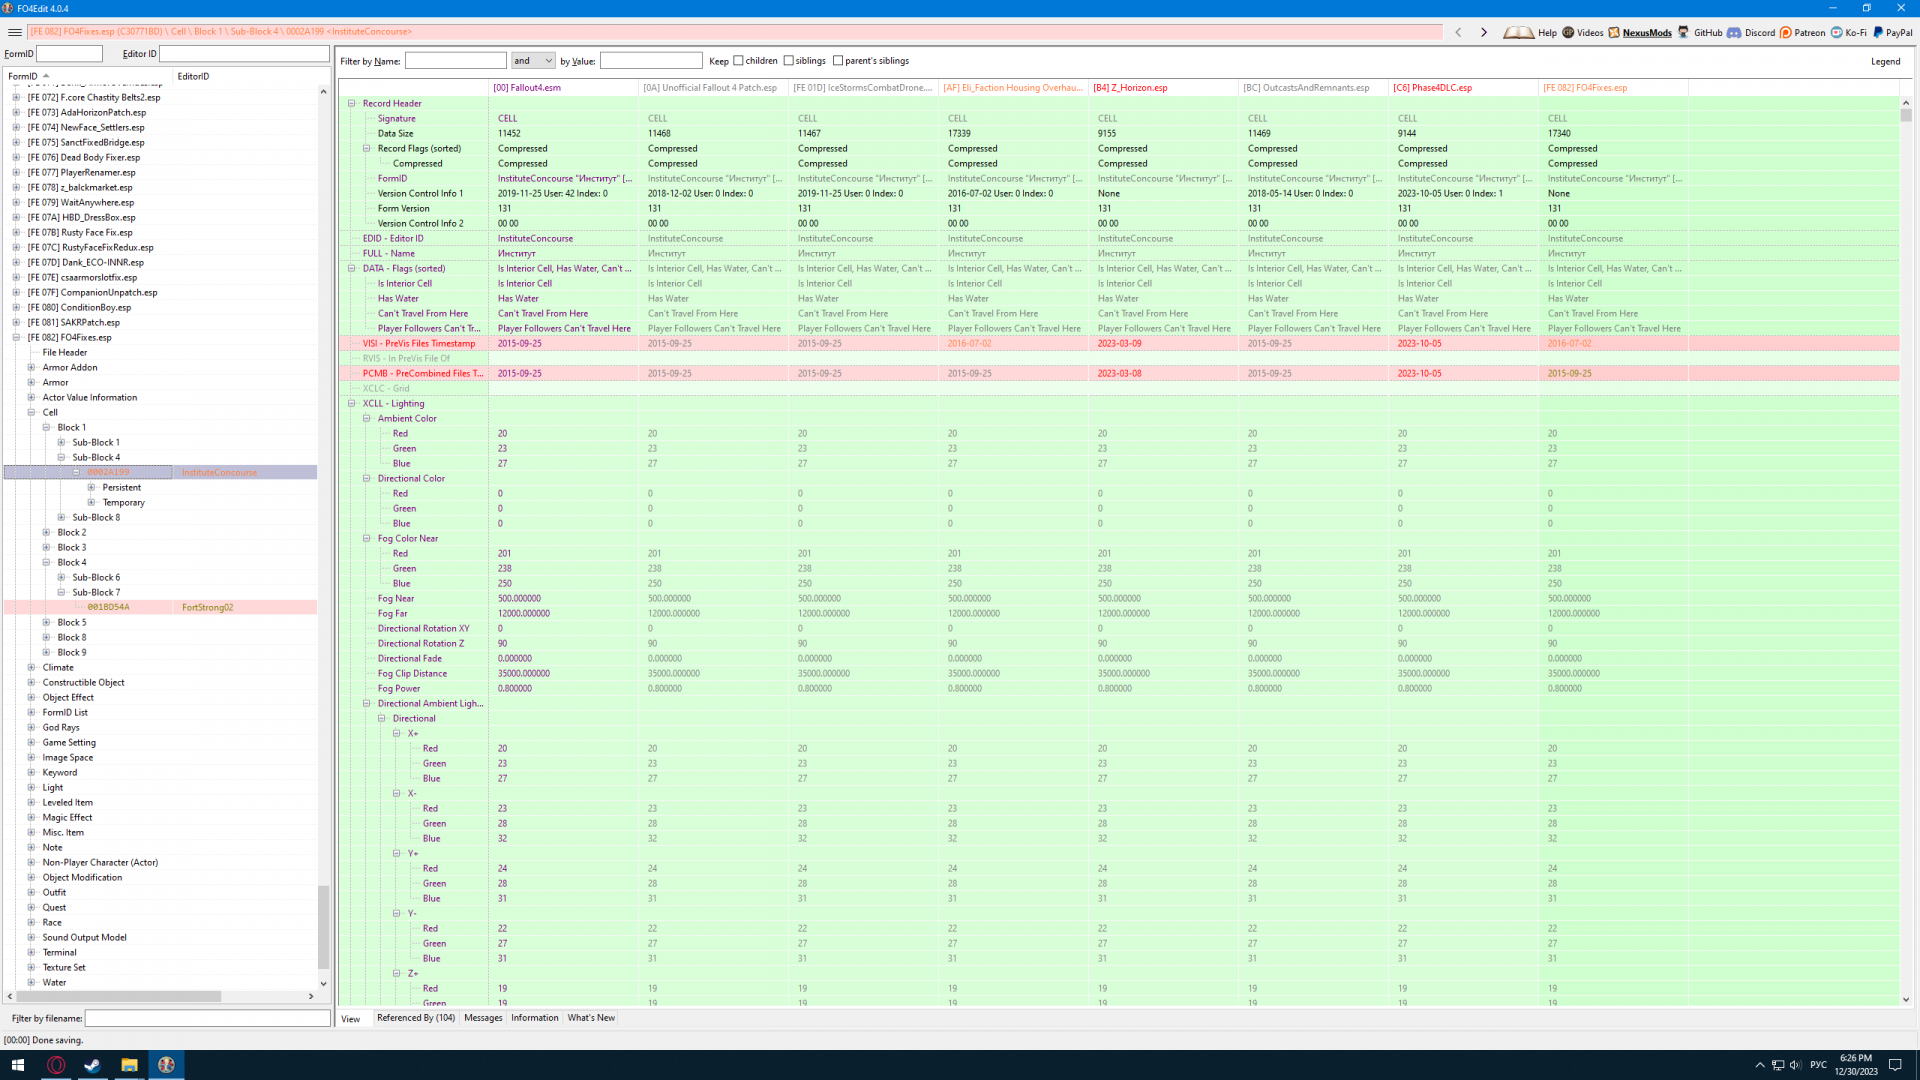The height and width of the screenshot is (1080, 1920).
Task: Click the Legend button
Action: (1885, 61)
